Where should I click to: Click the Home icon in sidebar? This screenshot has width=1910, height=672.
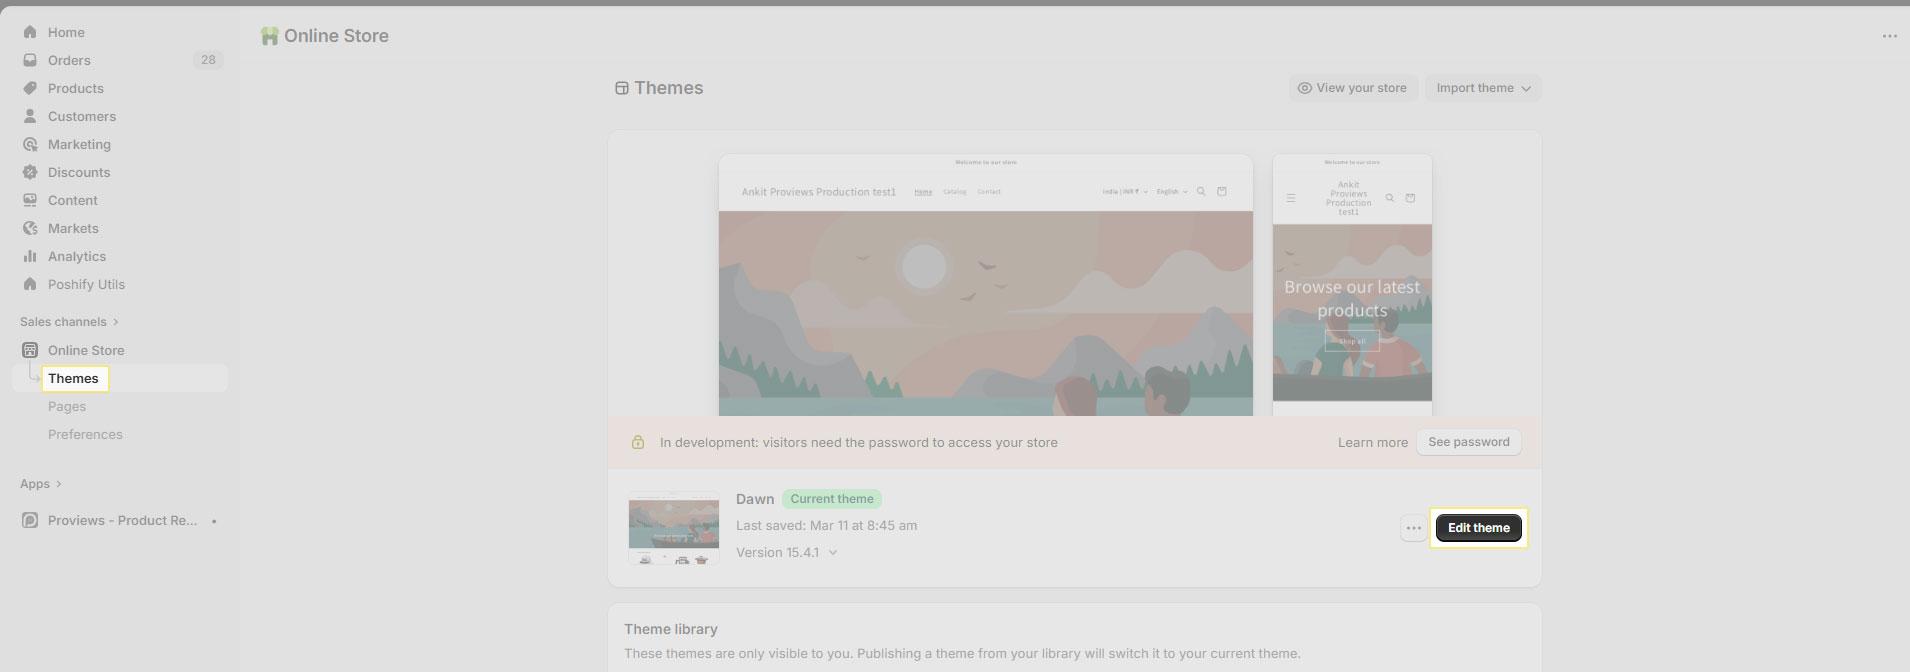point(30,32)
